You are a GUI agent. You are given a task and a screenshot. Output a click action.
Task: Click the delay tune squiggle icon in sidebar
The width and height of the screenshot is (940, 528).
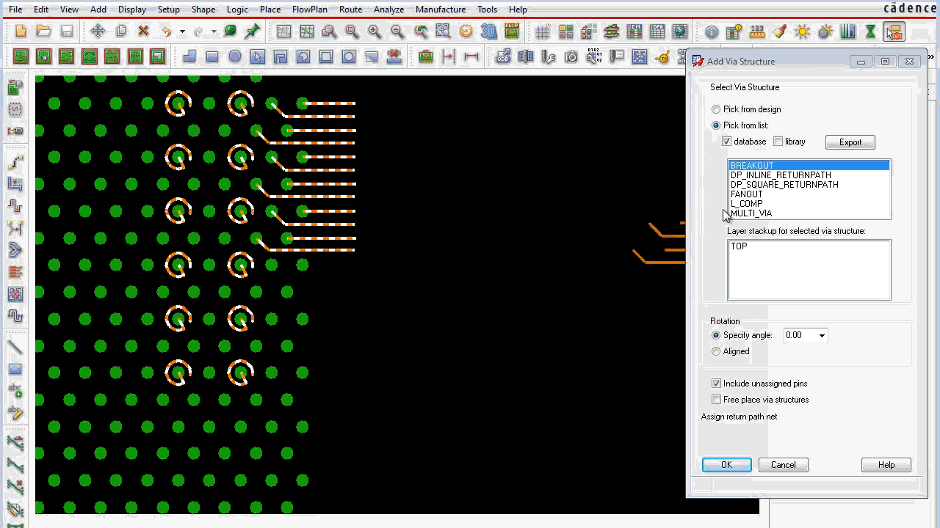16,206
